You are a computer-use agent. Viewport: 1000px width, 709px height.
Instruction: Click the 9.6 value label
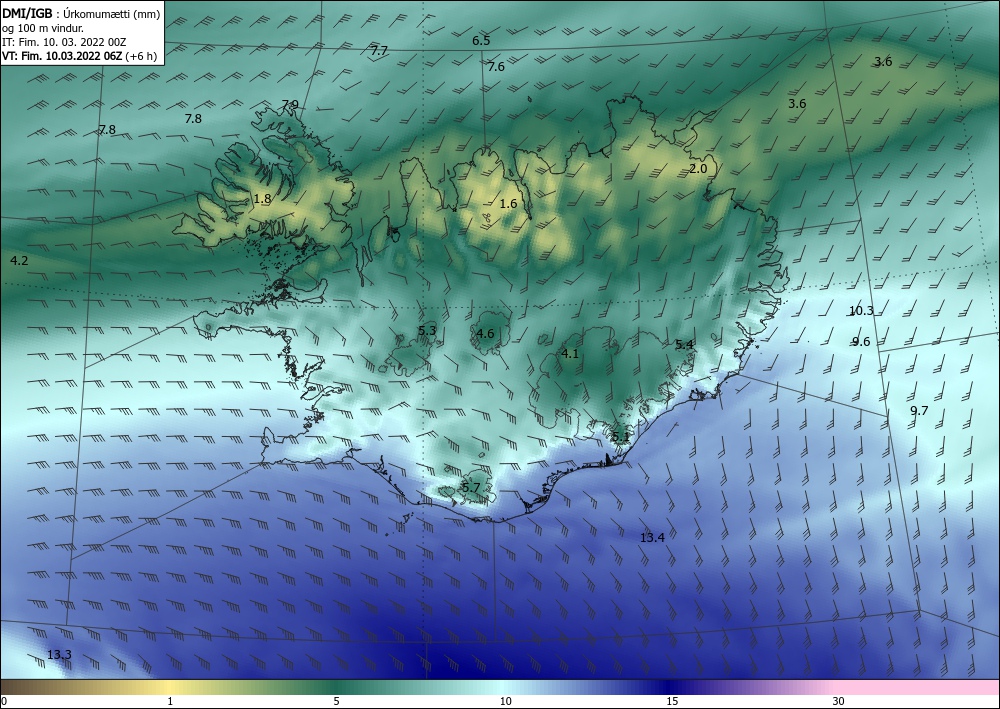(861, 342)
